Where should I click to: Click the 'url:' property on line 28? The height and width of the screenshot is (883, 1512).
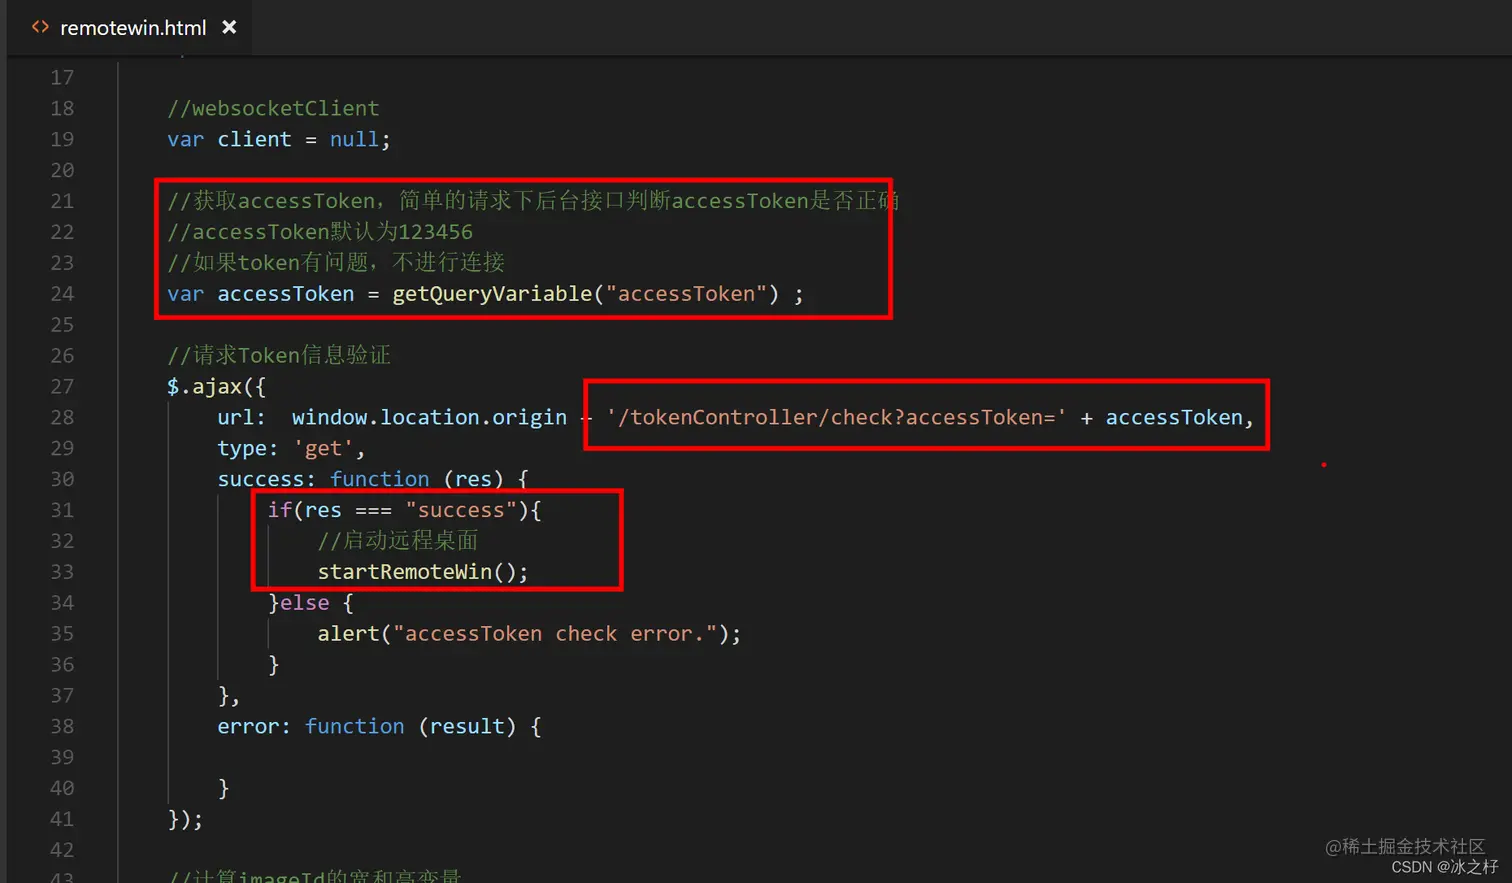click(242, 417)
